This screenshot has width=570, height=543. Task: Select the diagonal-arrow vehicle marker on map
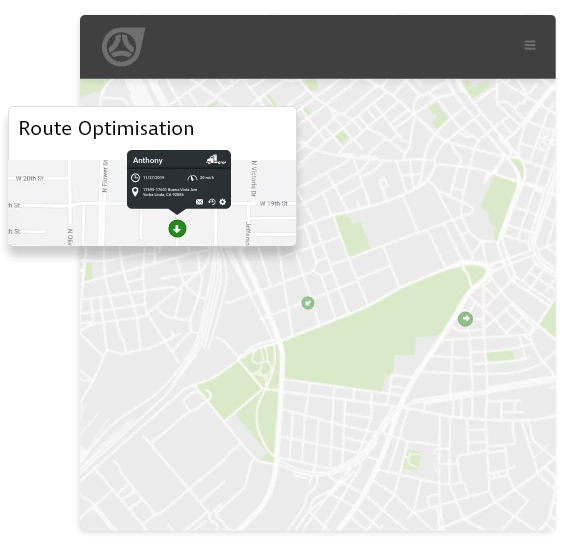point(308,303)
